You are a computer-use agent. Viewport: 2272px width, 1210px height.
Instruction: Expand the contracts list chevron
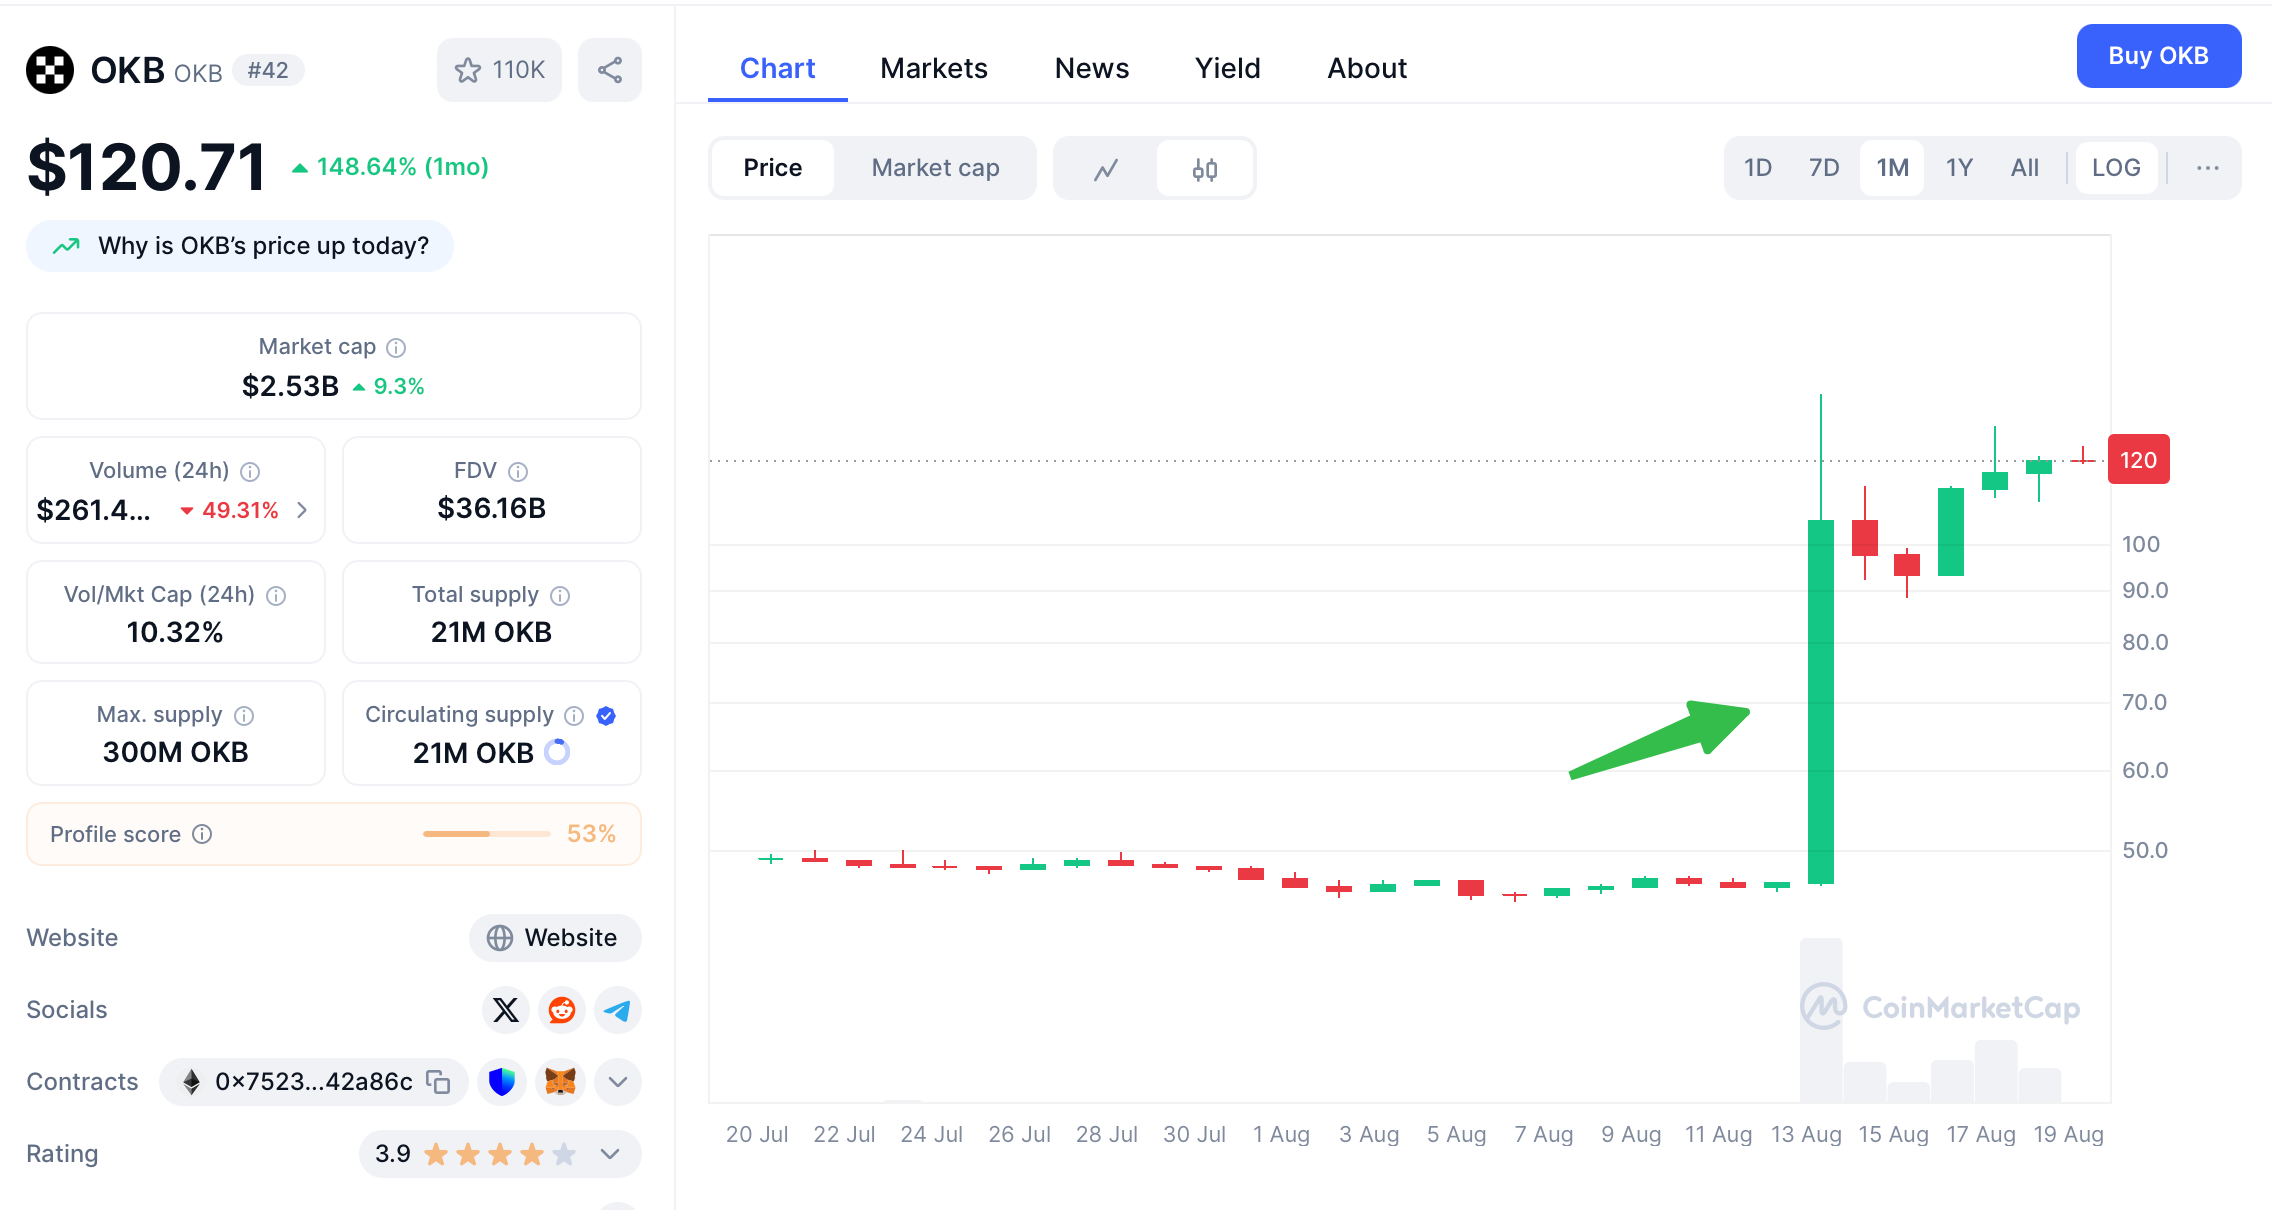618,1081
